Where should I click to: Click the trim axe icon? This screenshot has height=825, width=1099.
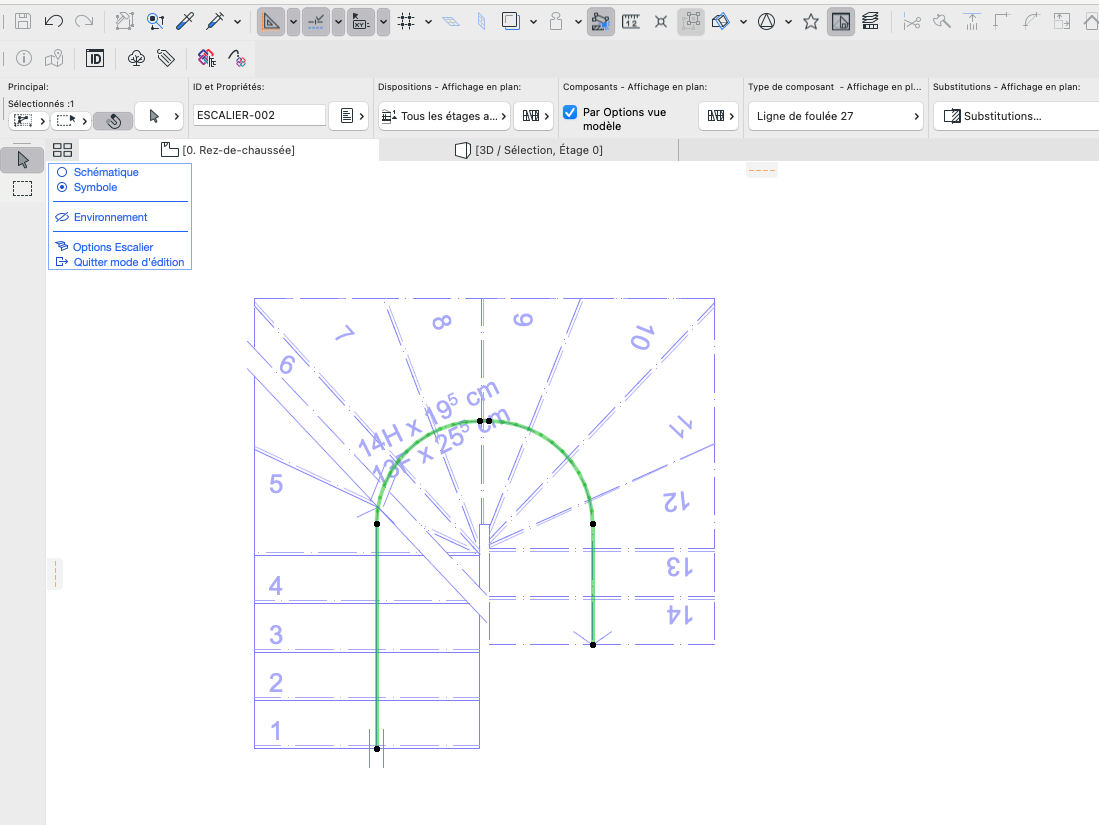pos(941,22)
